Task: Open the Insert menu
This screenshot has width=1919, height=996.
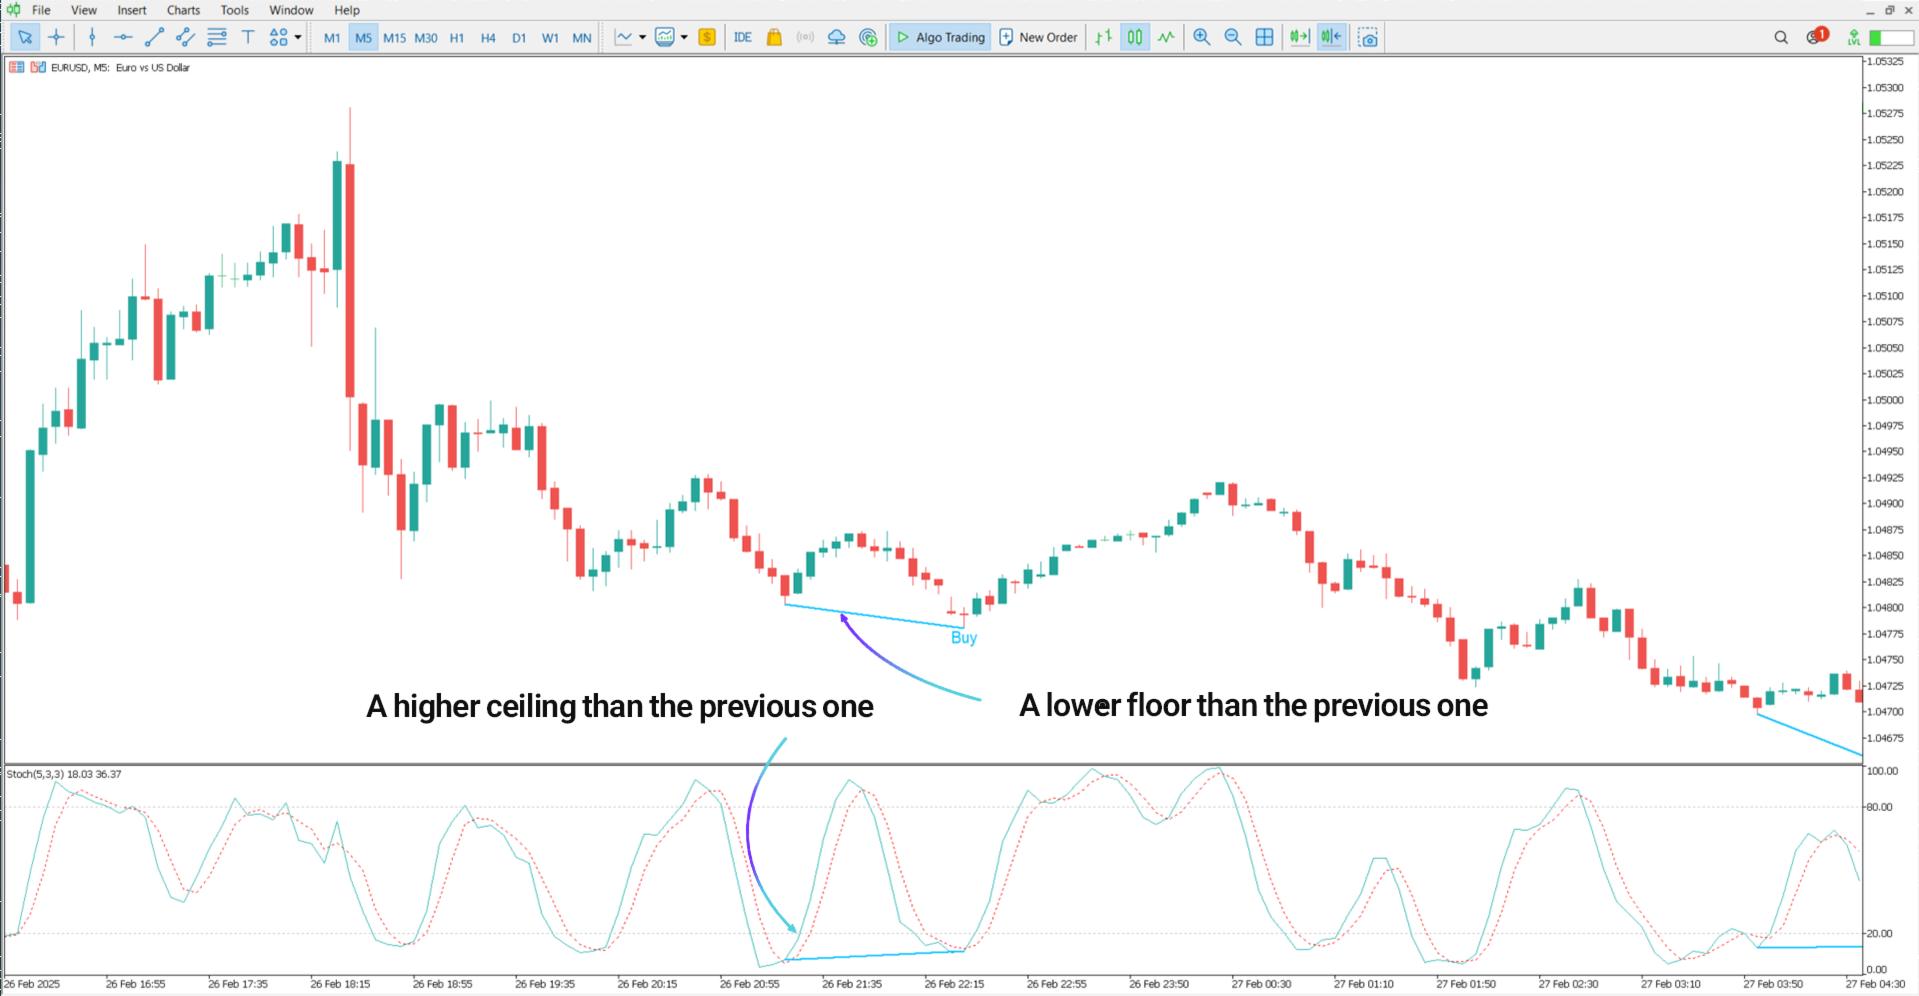Action: tap(132, 10)
